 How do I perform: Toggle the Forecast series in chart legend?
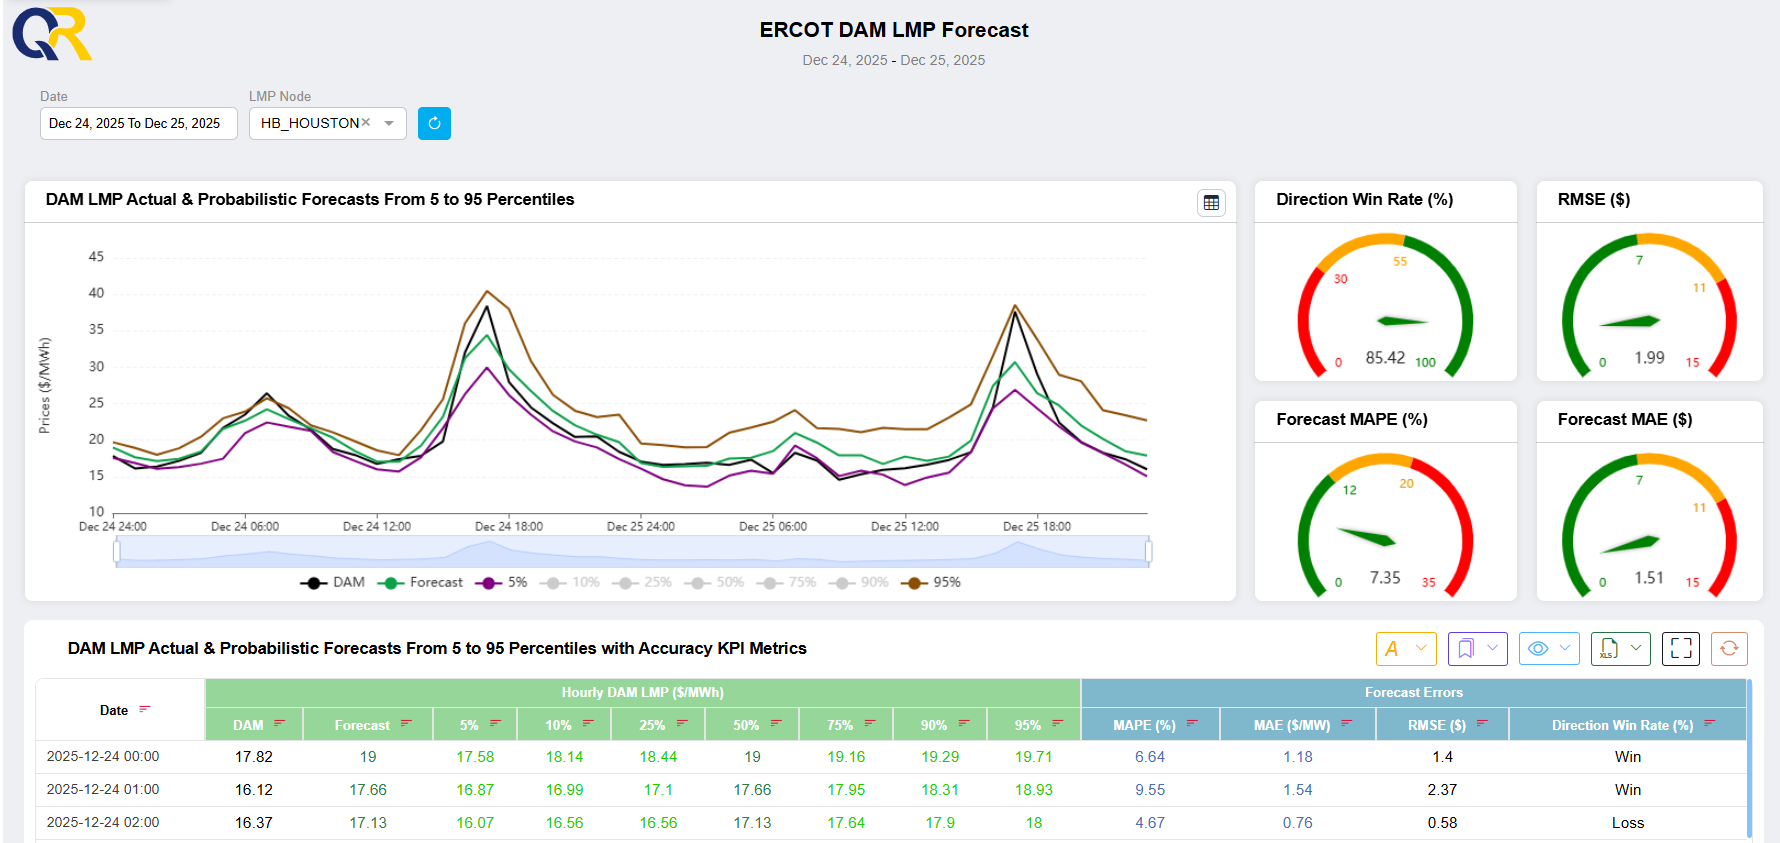tap(420, 582)
